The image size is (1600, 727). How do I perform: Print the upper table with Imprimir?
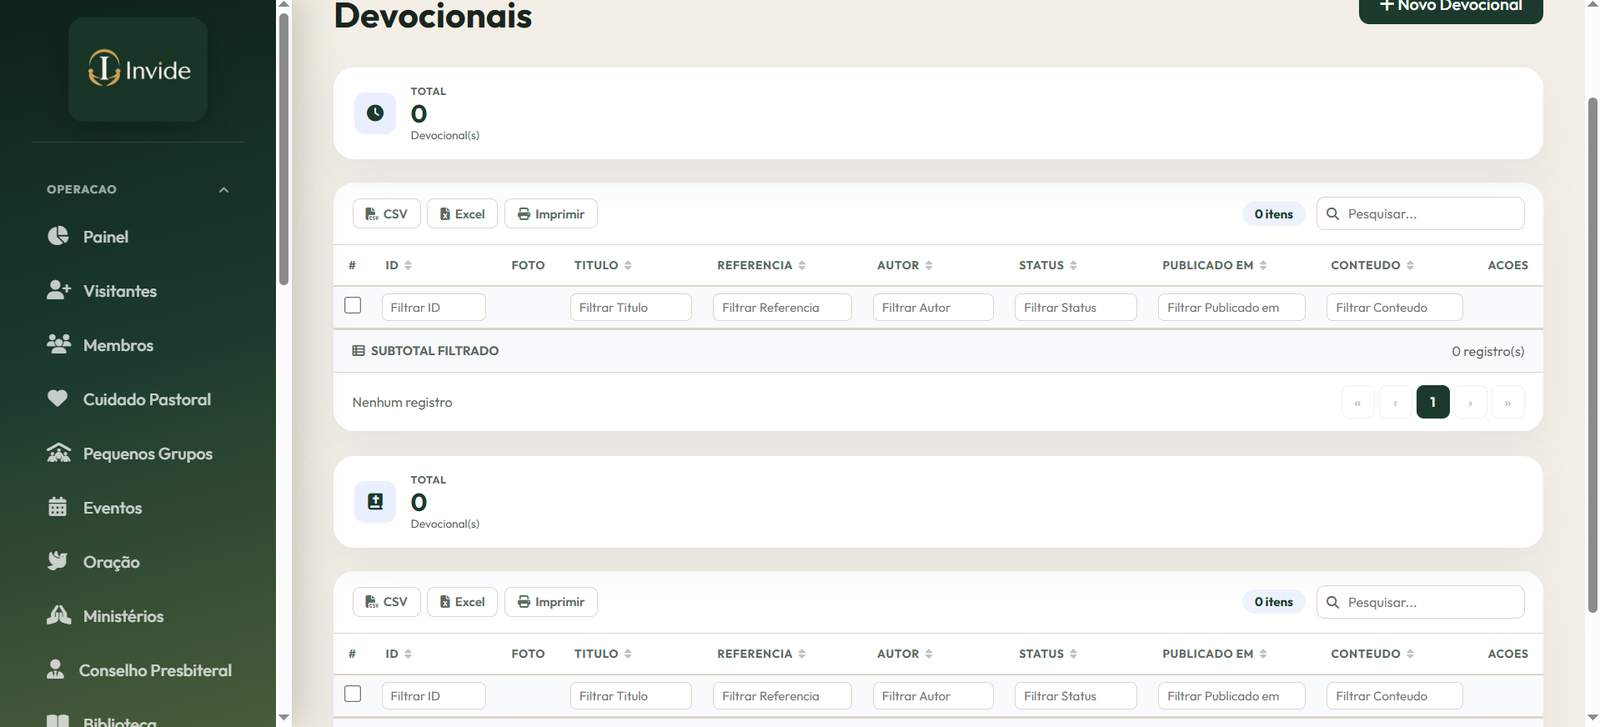click(551, 214)
